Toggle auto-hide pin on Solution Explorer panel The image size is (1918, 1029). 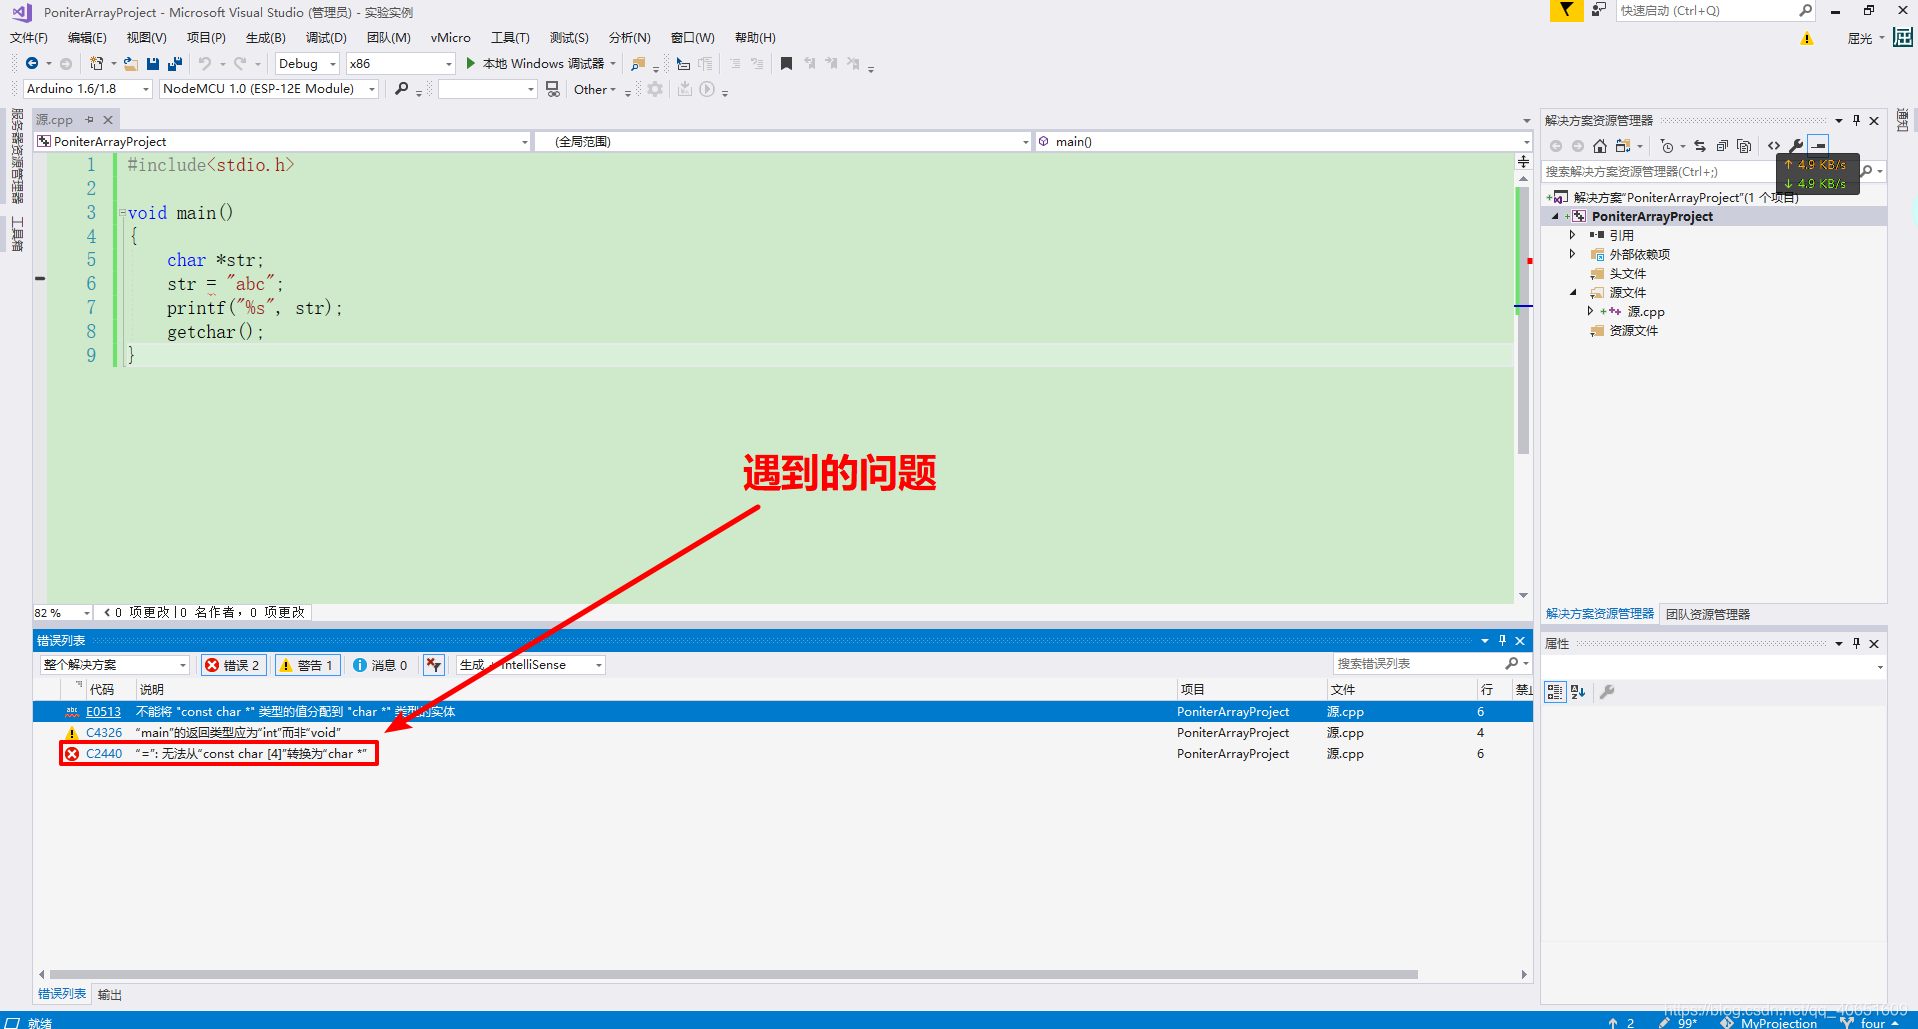[1856, 120]
